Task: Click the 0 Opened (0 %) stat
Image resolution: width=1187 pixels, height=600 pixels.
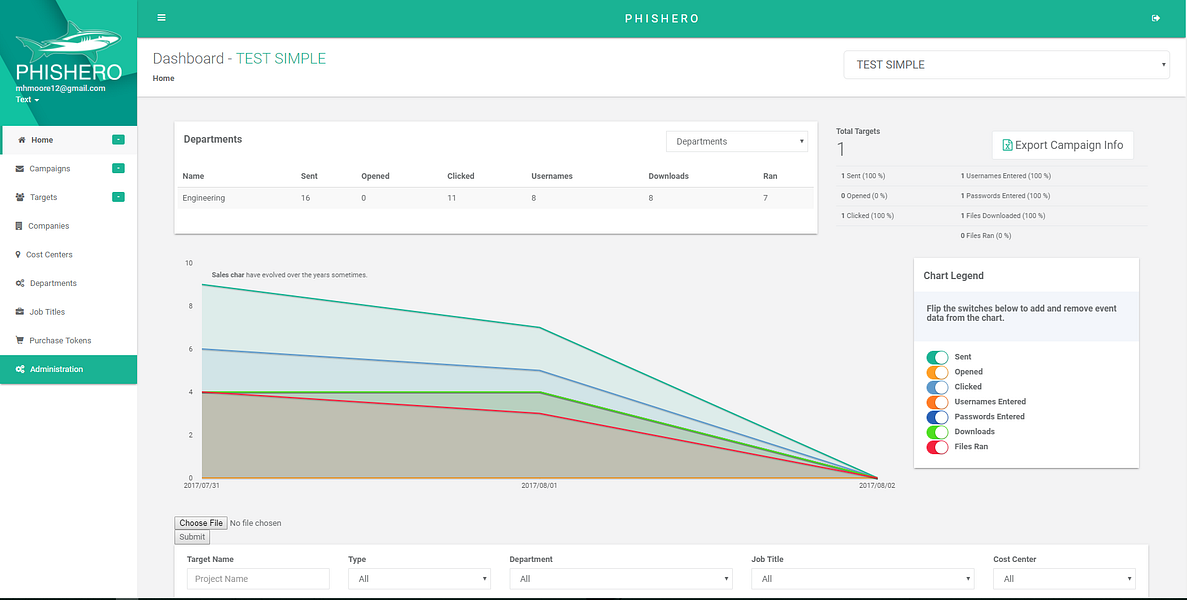Action: 864,196
